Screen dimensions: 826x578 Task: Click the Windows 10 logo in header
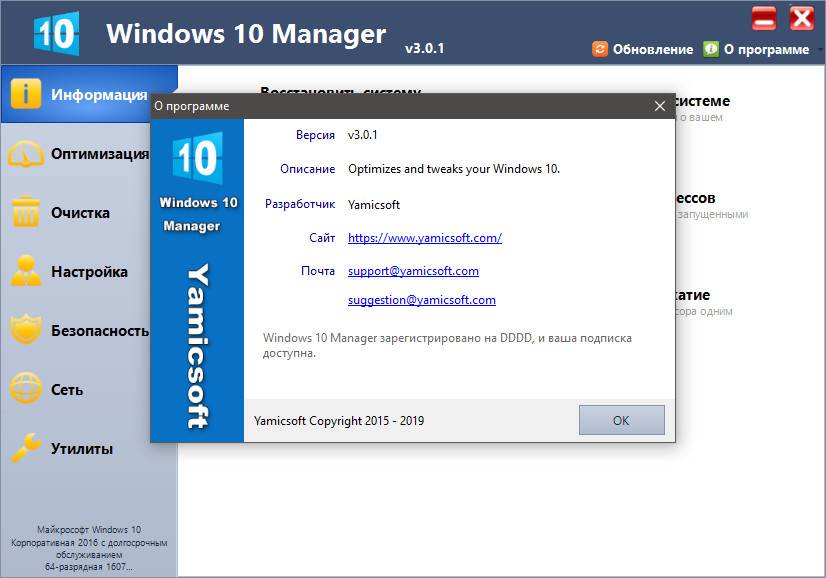click(x=56, y=33)
